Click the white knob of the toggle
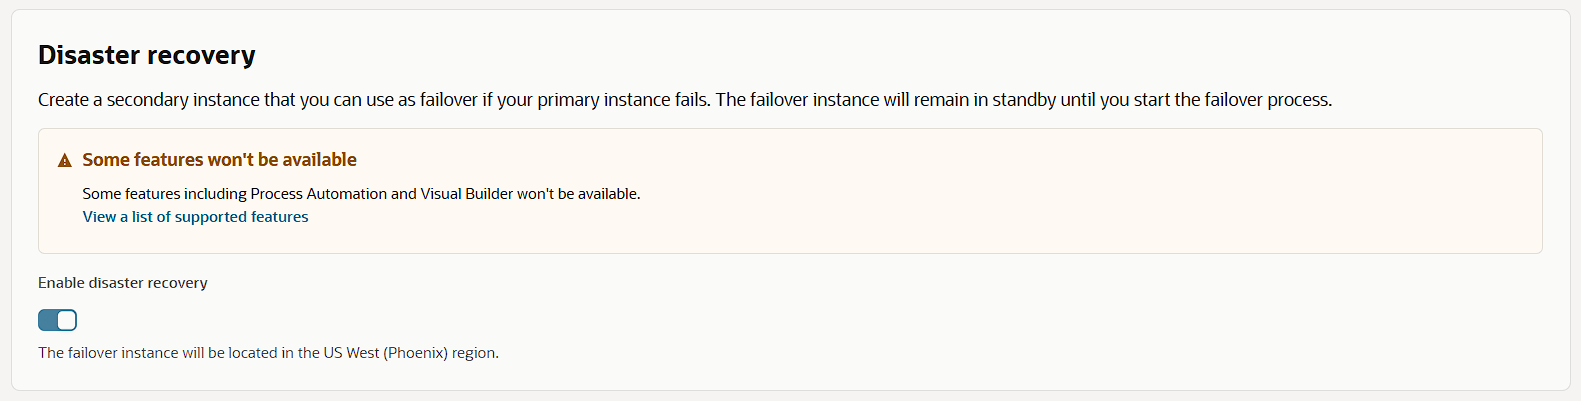Screen dimensions: 1581x401 66,320
